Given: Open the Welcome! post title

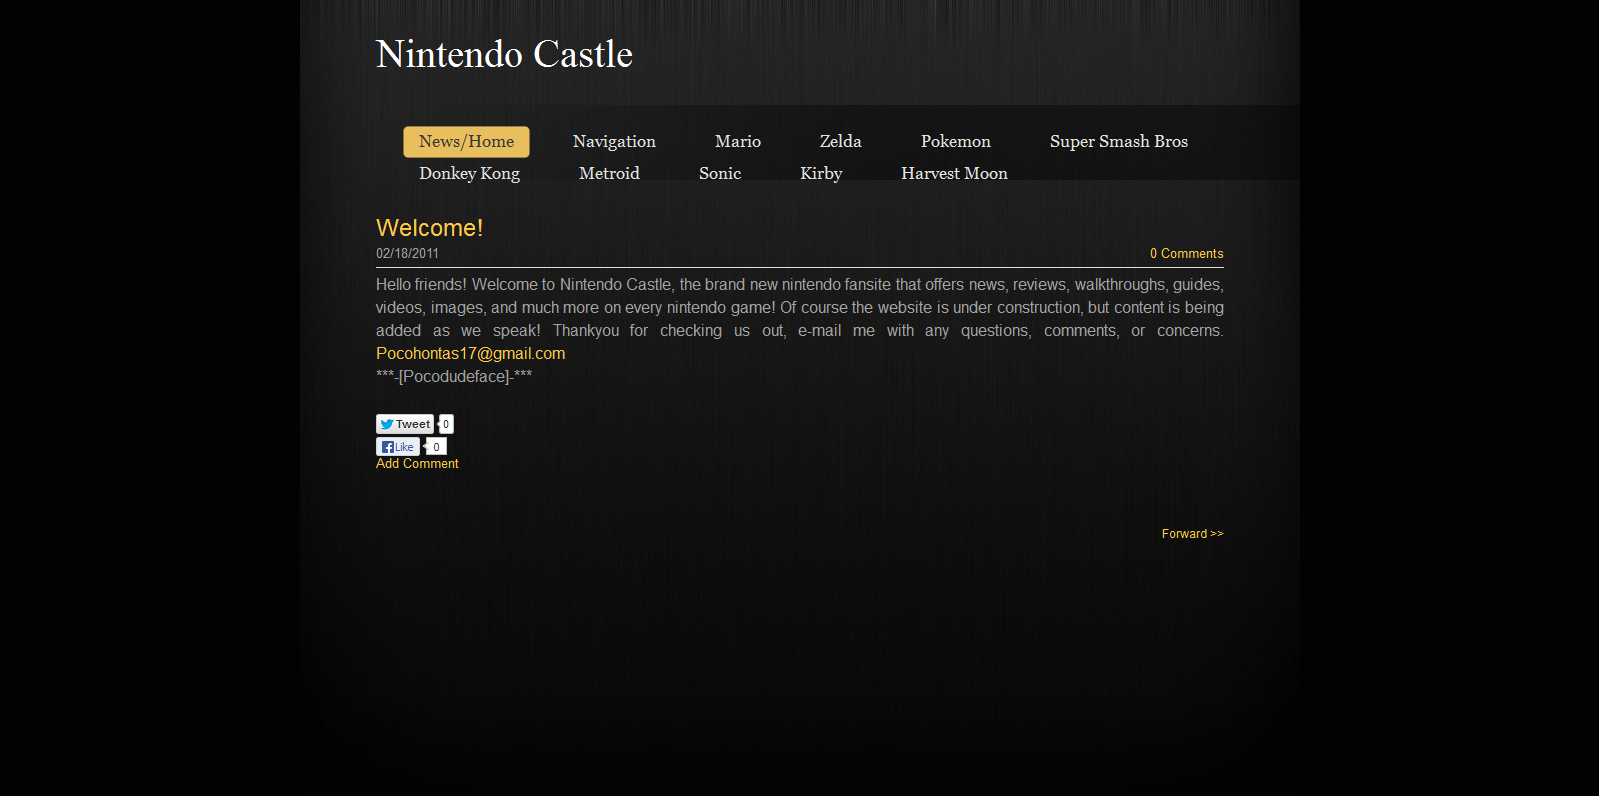Looking at the screenshot, I should coord(429,228).
